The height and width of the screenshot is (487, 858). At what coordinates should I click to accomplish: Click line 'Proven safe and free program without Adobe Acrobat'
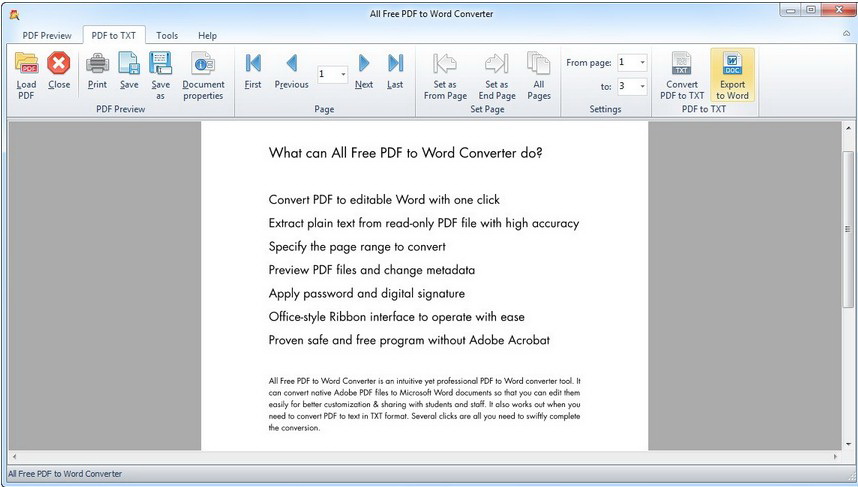tap(409, 340)
